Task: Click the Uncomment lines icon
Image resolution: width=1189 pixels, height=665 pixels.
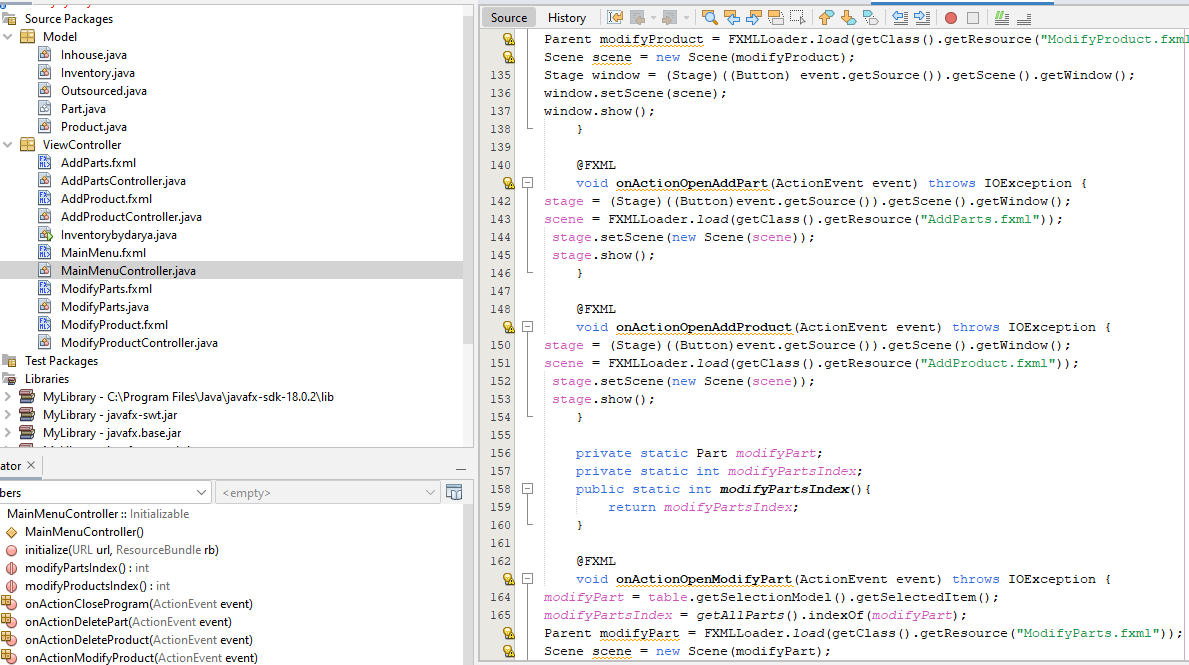Action: tap(1024, 17)
